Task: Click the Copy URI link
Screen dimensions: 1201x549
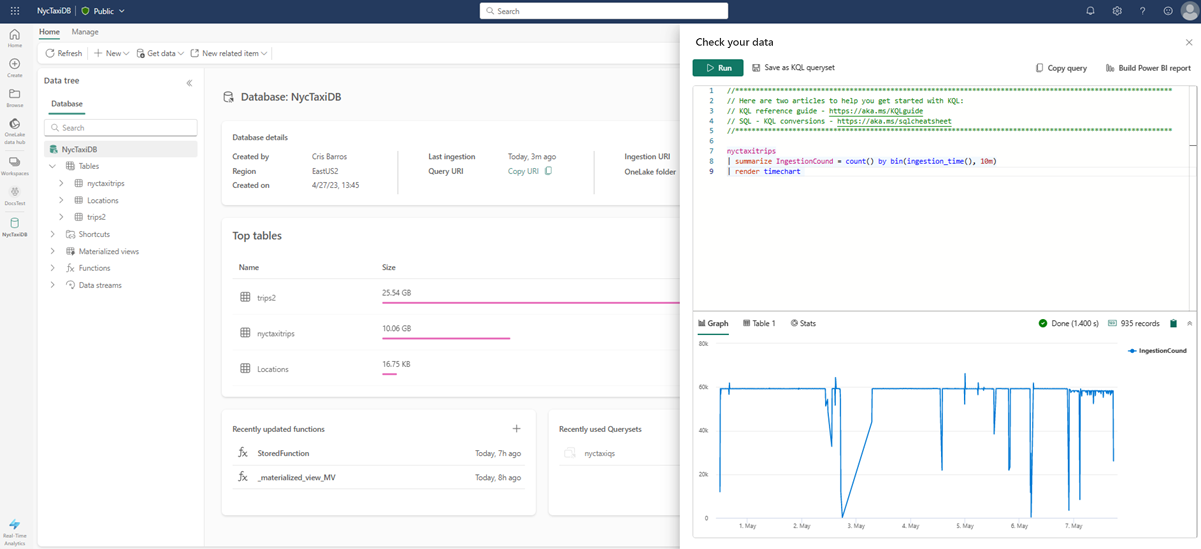Action: click(523, 171)
